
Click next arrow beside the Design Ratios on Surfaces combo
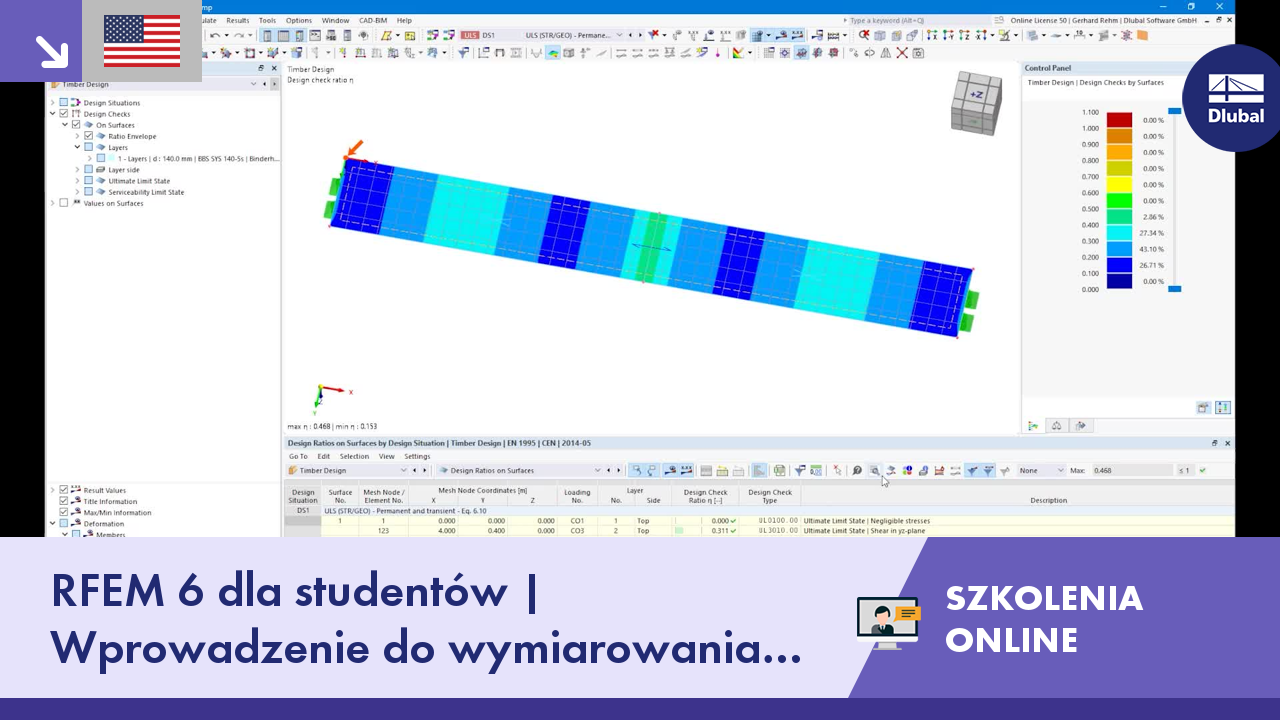[x=618, y=470]
